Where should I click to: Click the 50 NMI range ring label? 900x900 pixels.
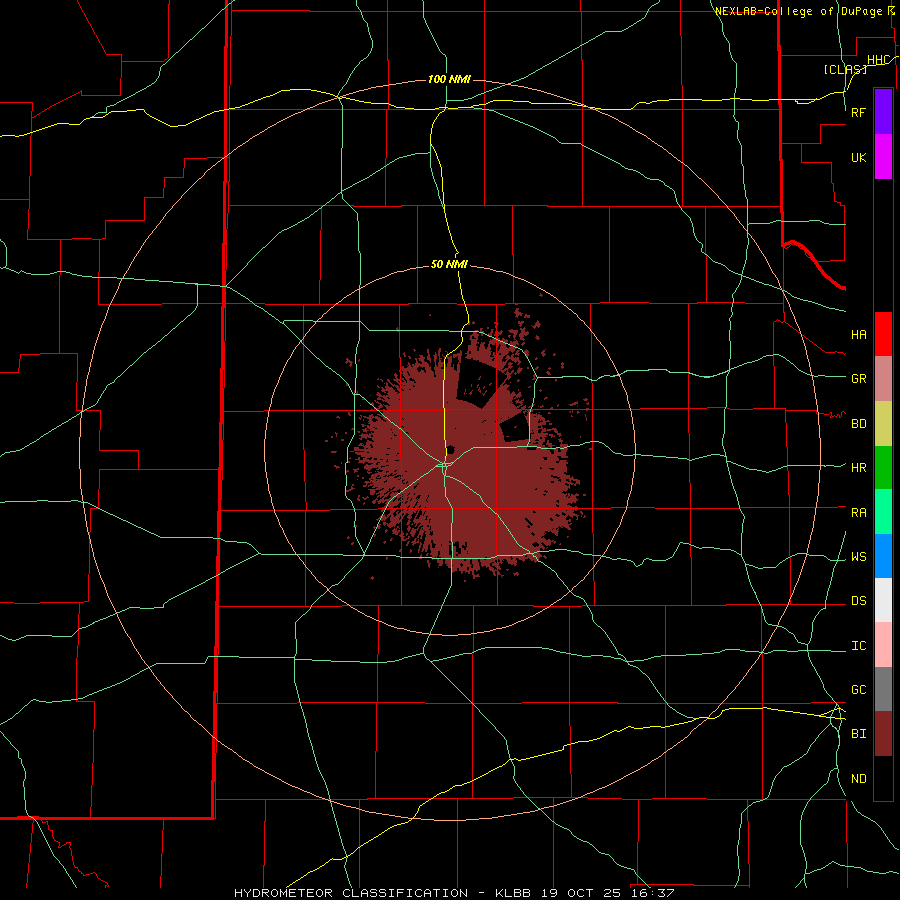coord(449,264)
